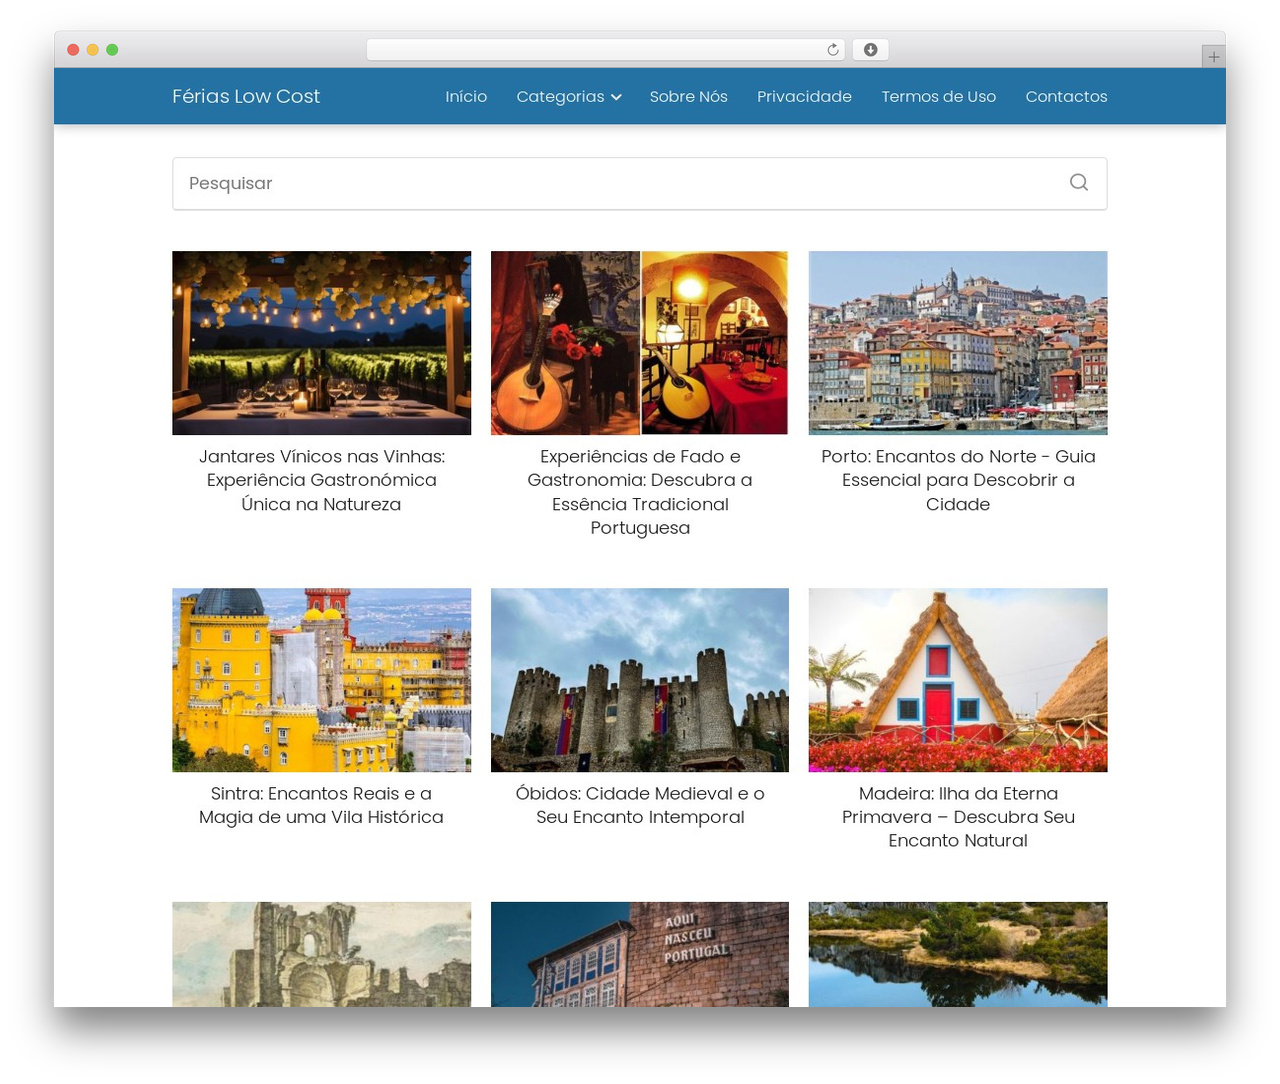Click the Férias Low Cost site title

tap(246, 96)
